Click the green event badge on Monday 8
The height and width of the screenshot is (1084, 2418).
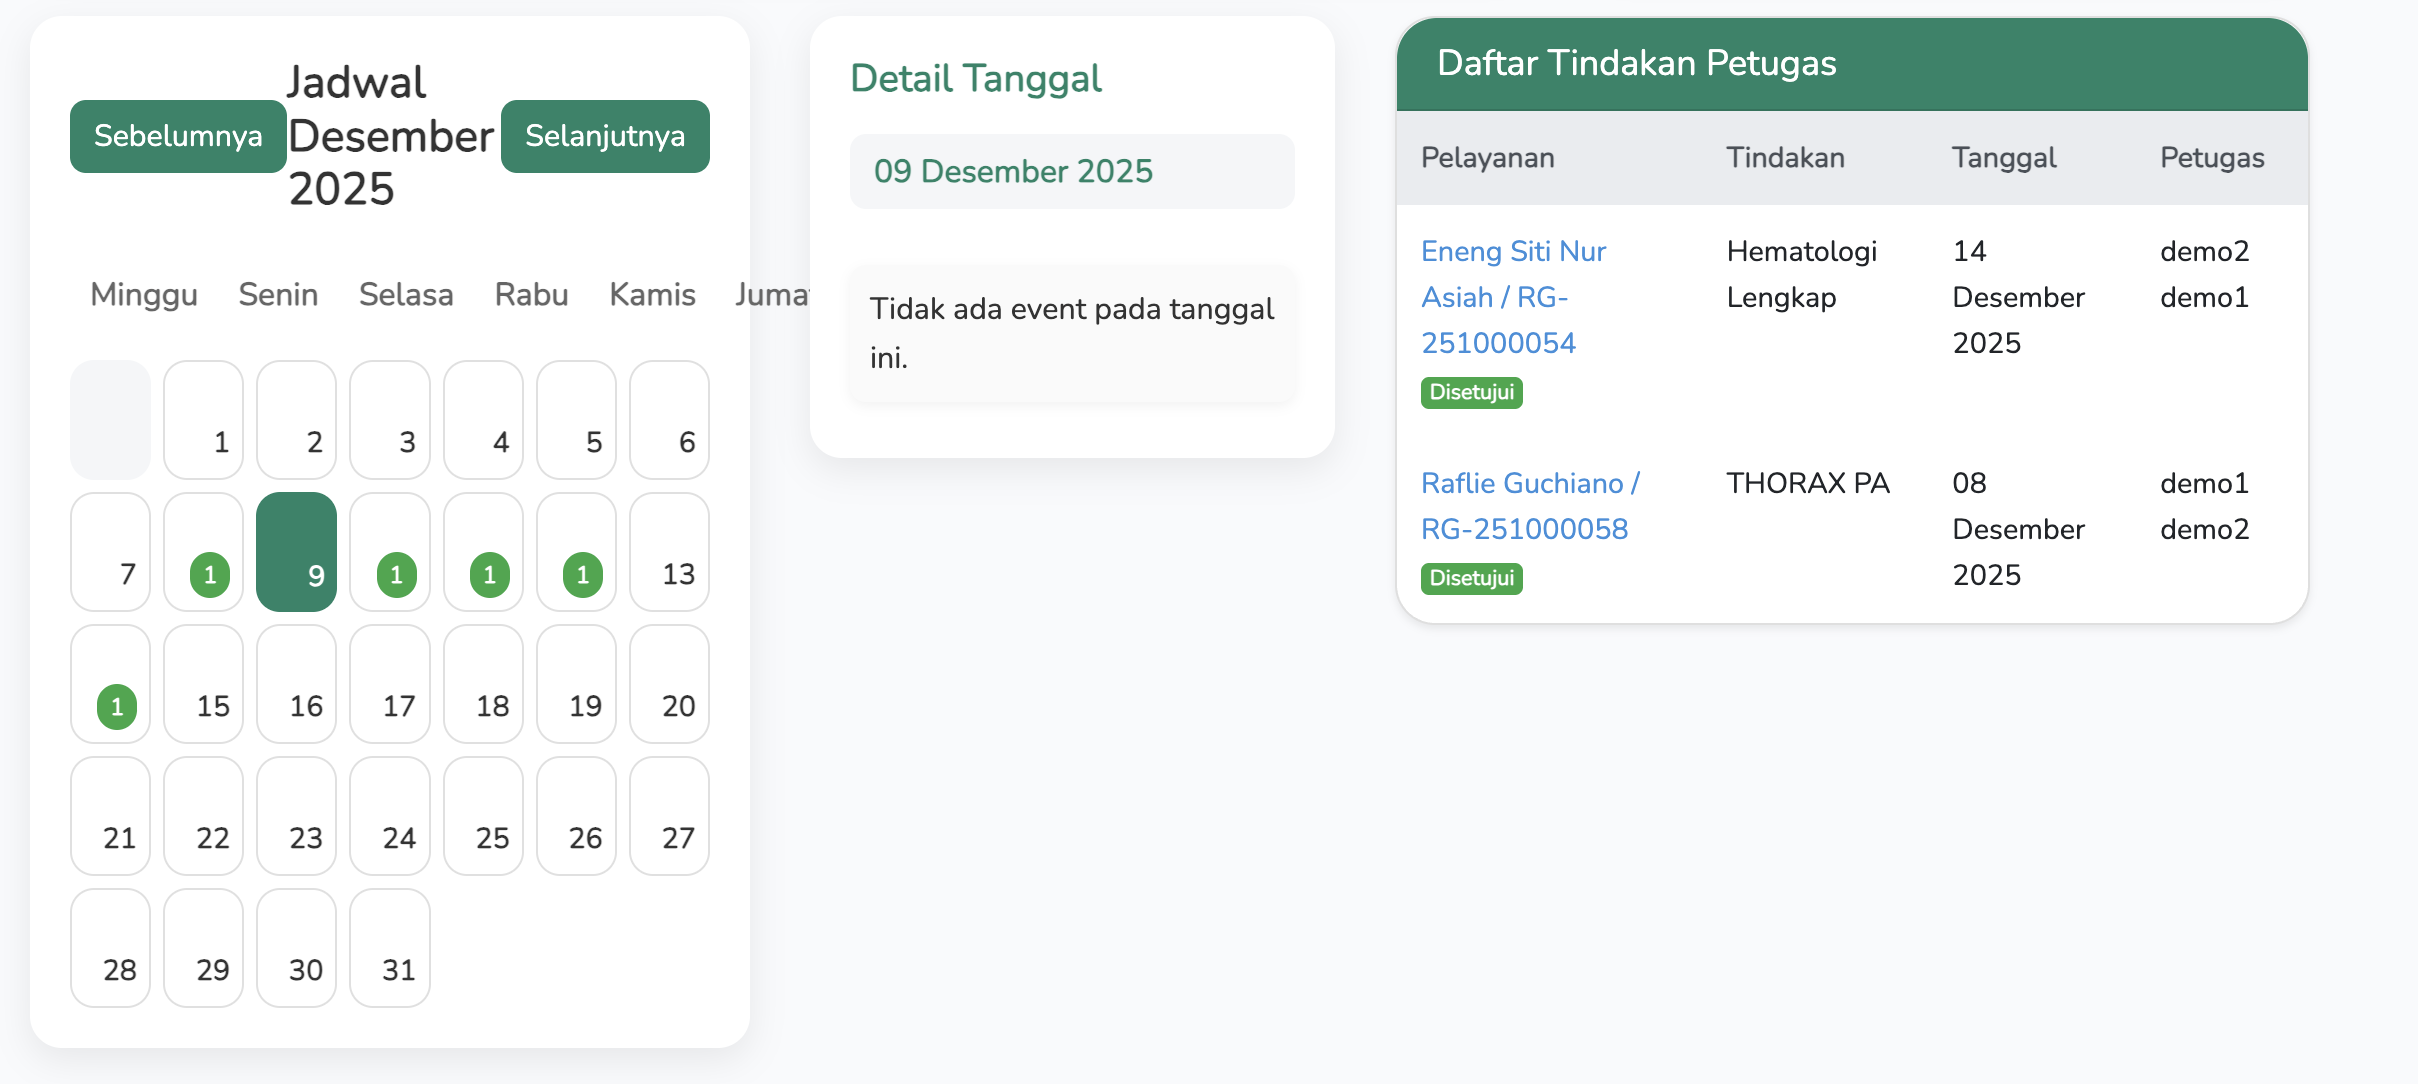(210, 575)
